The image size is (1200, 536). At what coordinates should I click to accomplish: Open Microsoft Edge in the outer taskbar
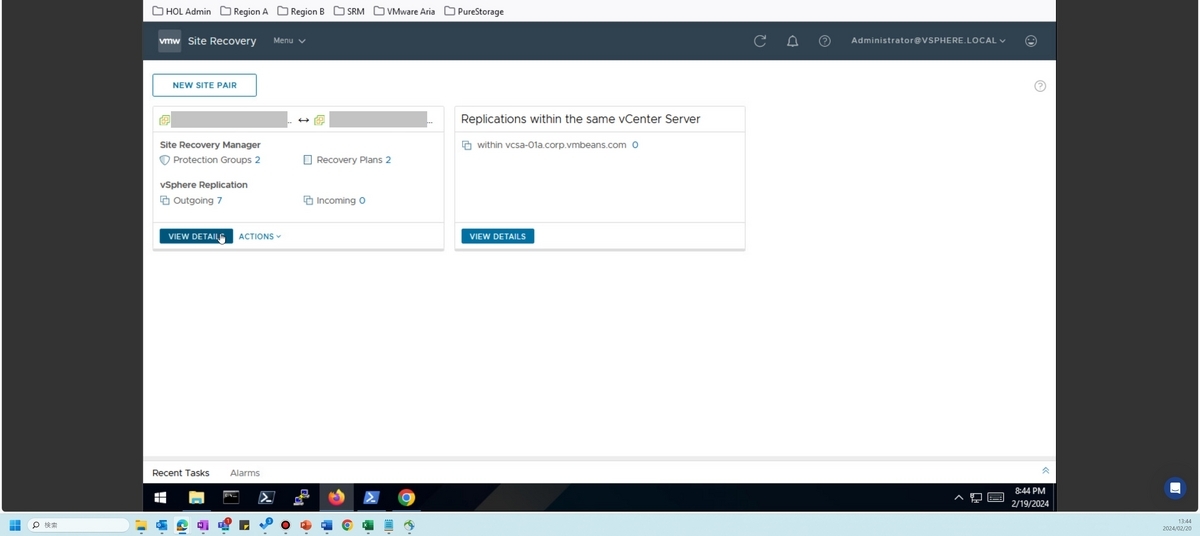(x=182, y=525)
